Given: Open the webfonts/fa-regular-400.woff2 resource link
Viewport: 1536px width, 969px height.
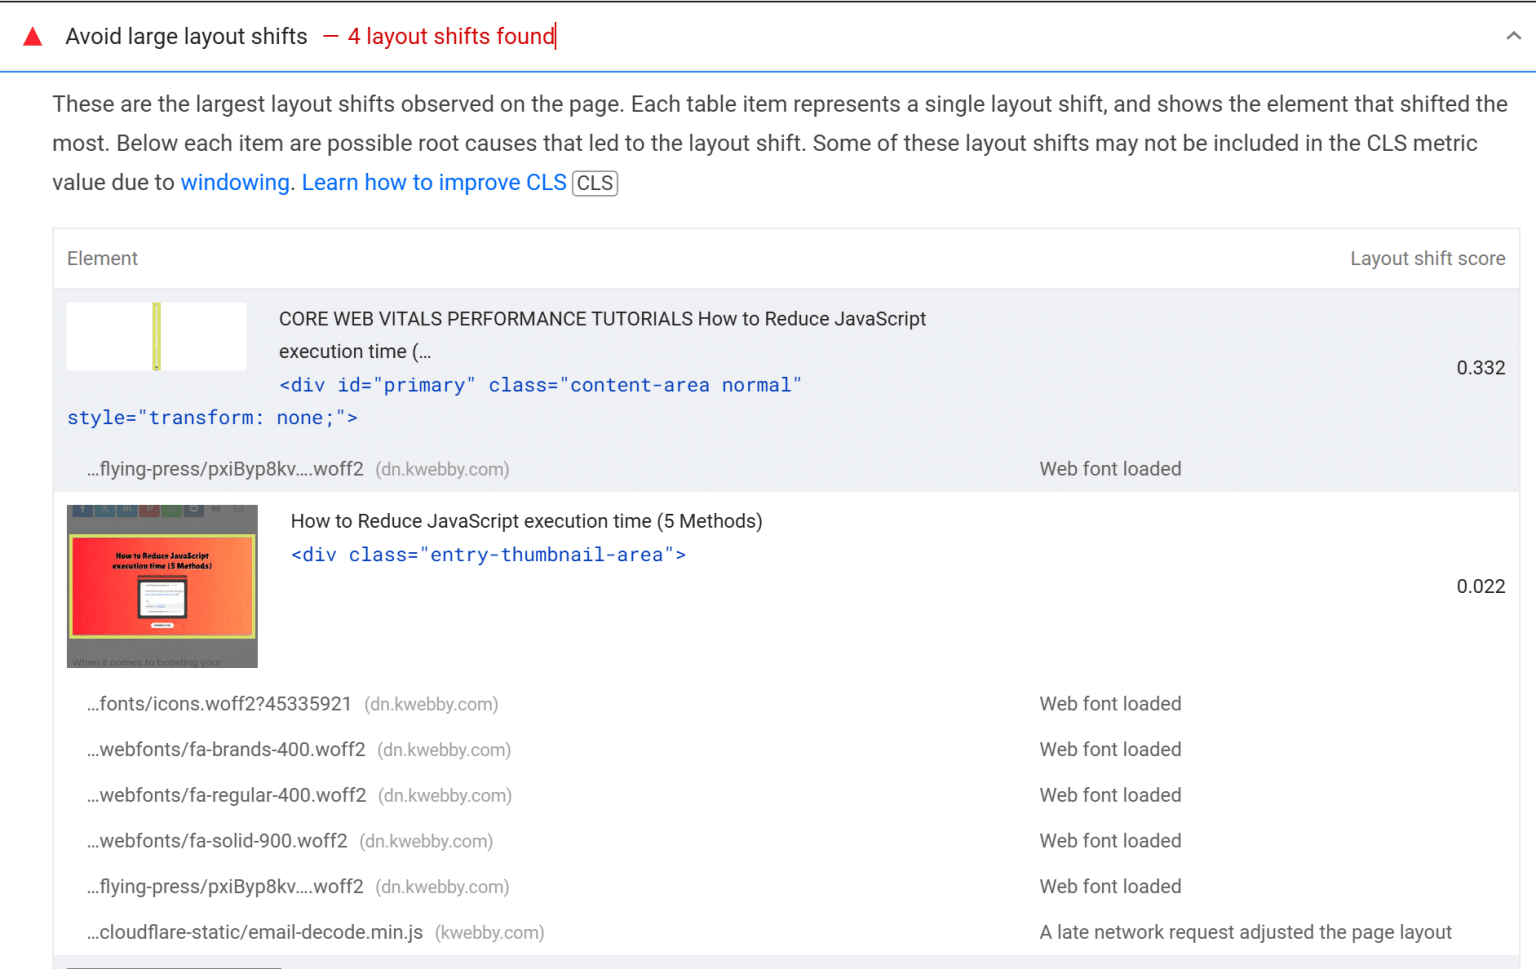Looking at the screenshot, I should [x=226, y=796].
